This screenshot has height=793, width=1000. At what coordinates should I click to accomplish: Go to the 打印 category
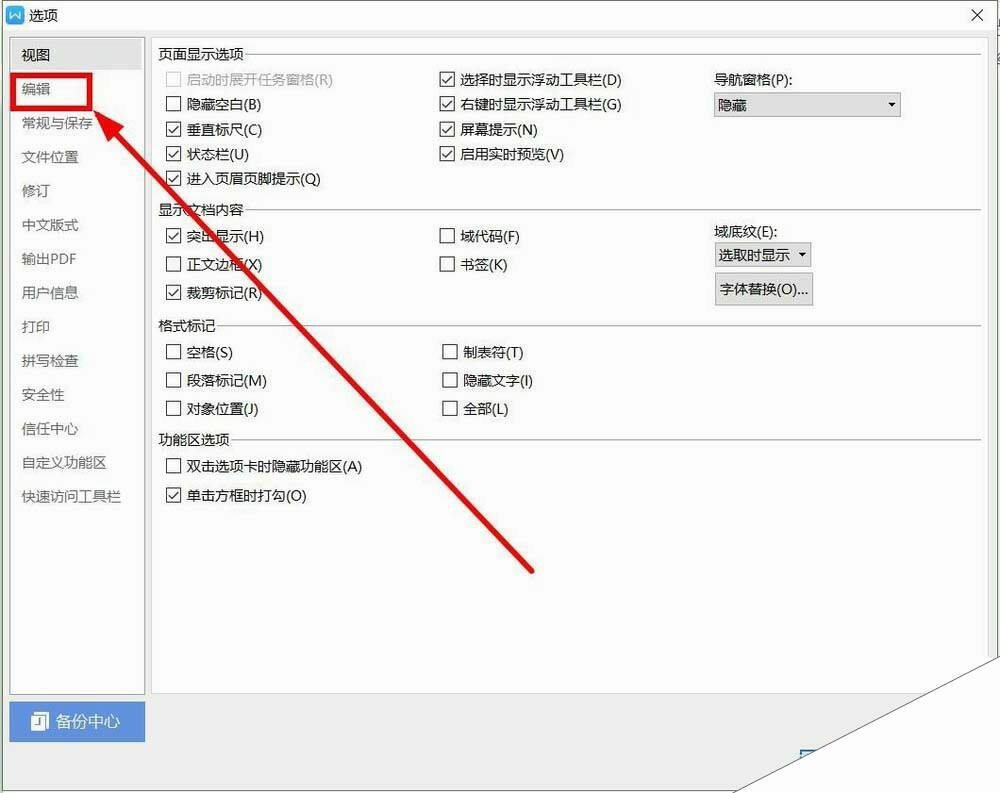[x=35, y=327]
